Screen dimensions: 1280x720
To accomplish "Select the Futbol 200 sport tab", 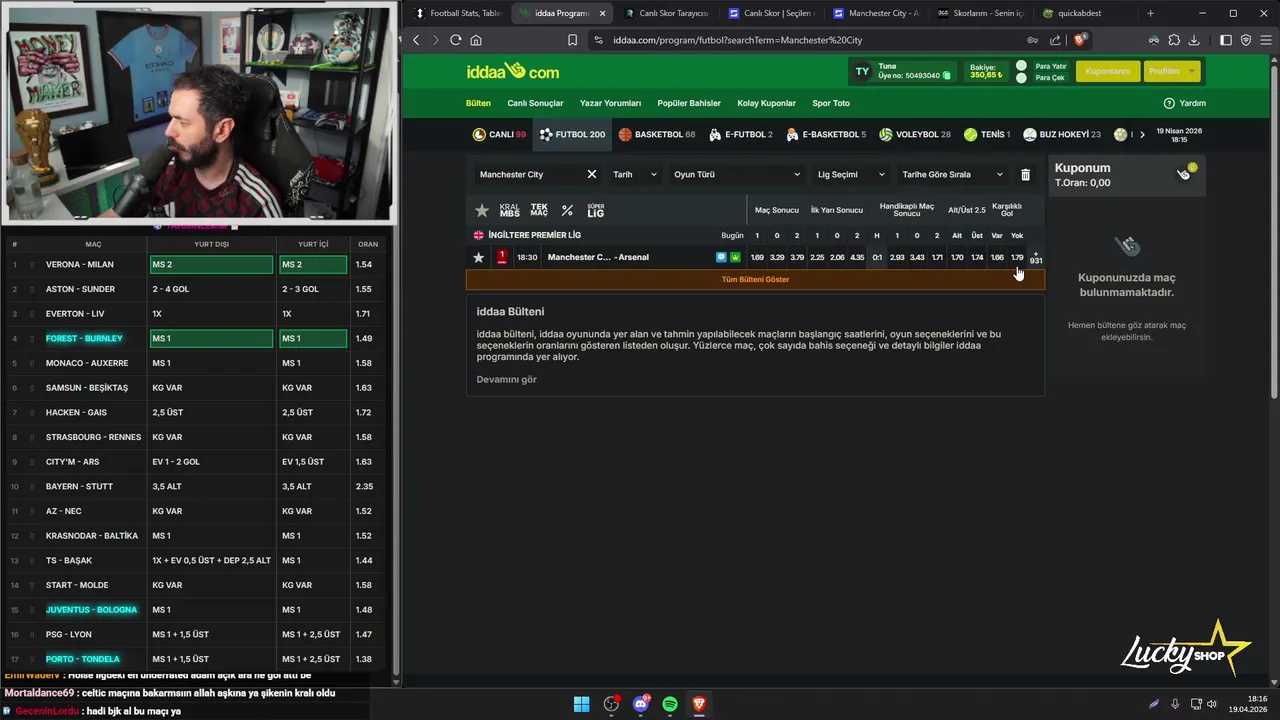I will 572,134.
